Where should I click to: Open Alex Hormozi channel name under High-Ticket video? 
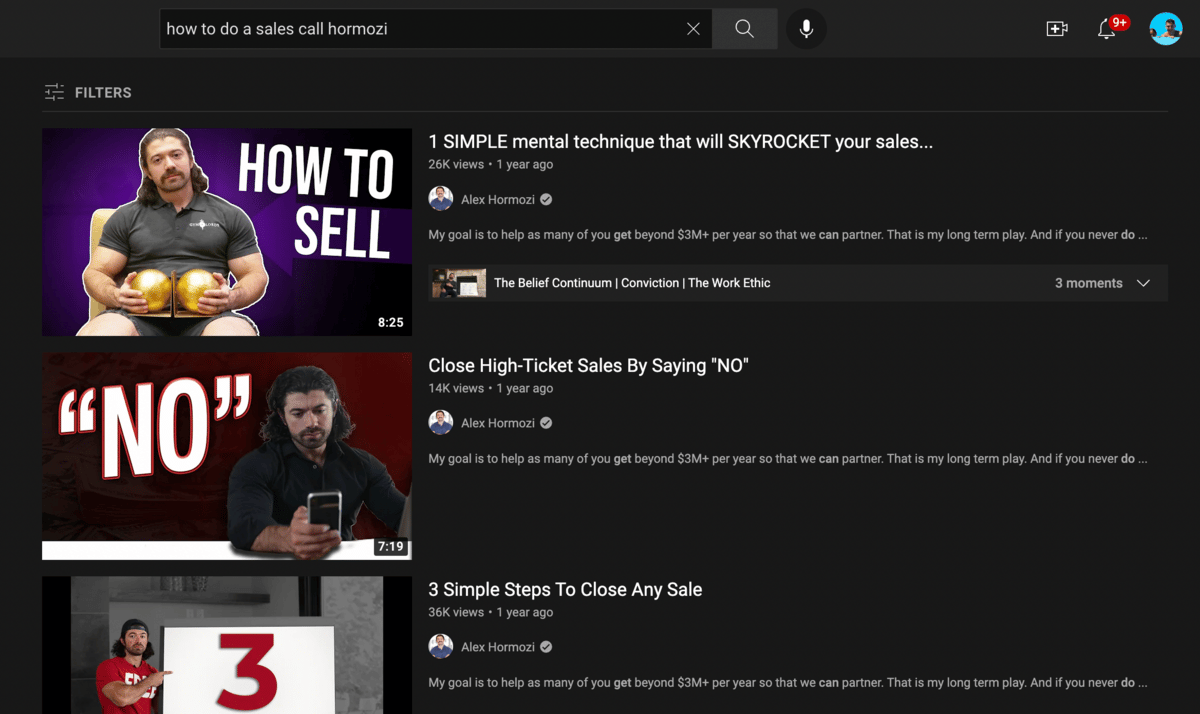[497, 423]
